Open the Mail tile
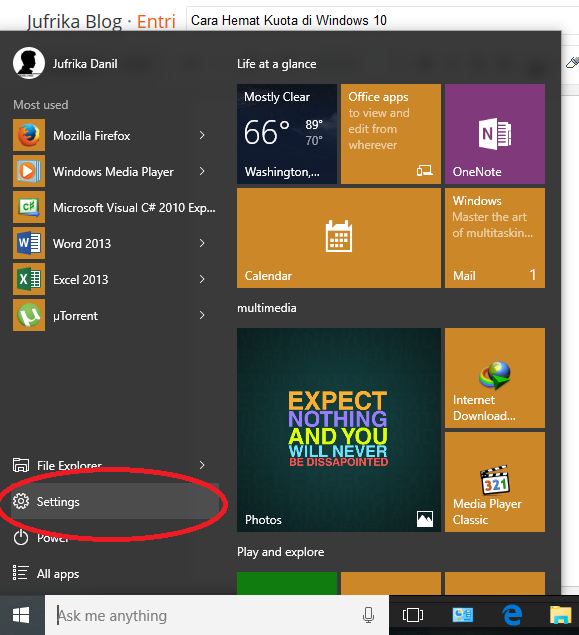The width and height of the screenshot is (579, 635). [495, 238]
